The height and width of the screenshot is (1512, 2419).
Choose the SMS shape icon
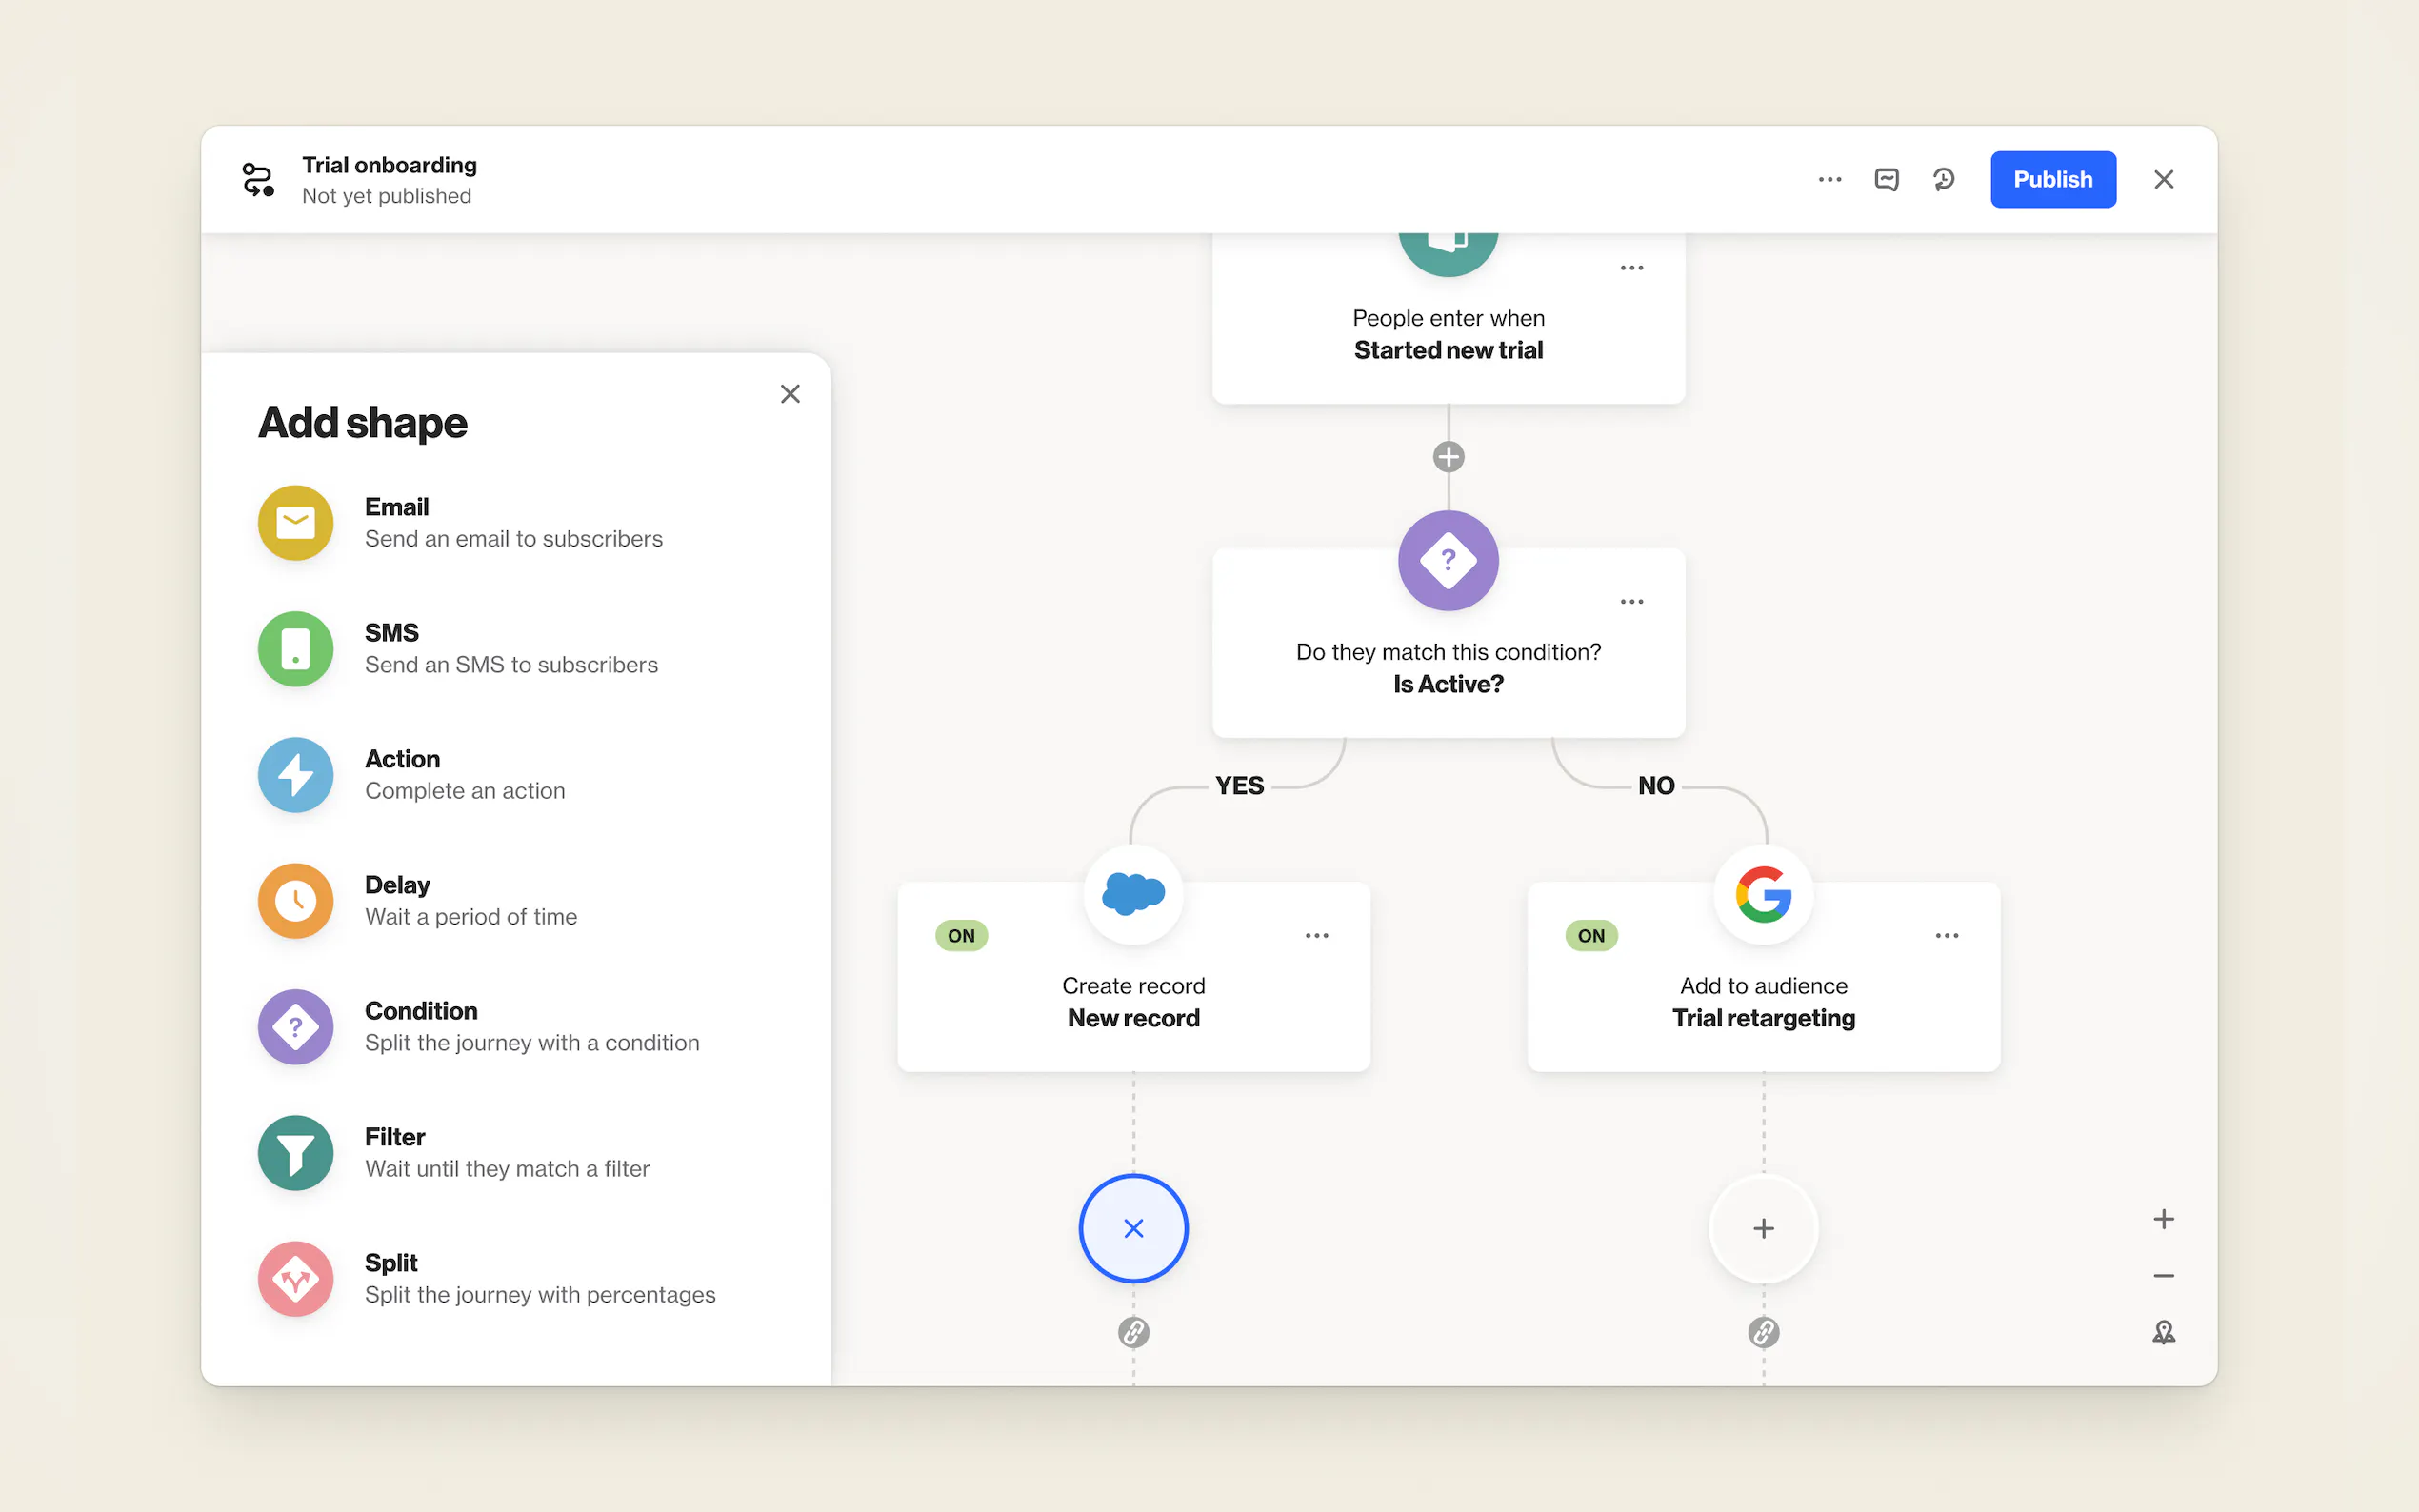[x=295, y=649]
